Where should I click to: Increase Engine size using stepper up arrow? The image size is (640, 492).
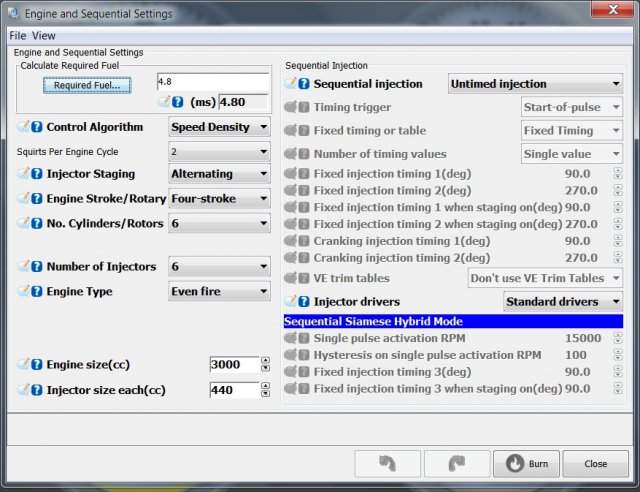point(265,361)
